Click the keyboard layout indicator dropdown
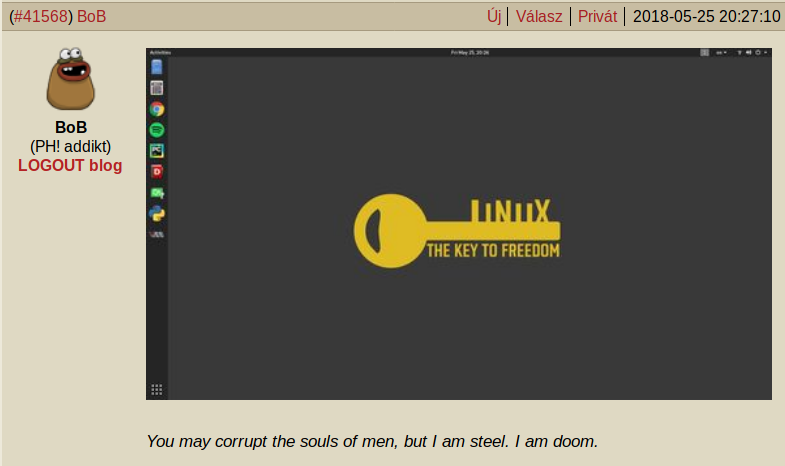Image resolution: width=785 pixels, height=466 pixels. [721, 52]
